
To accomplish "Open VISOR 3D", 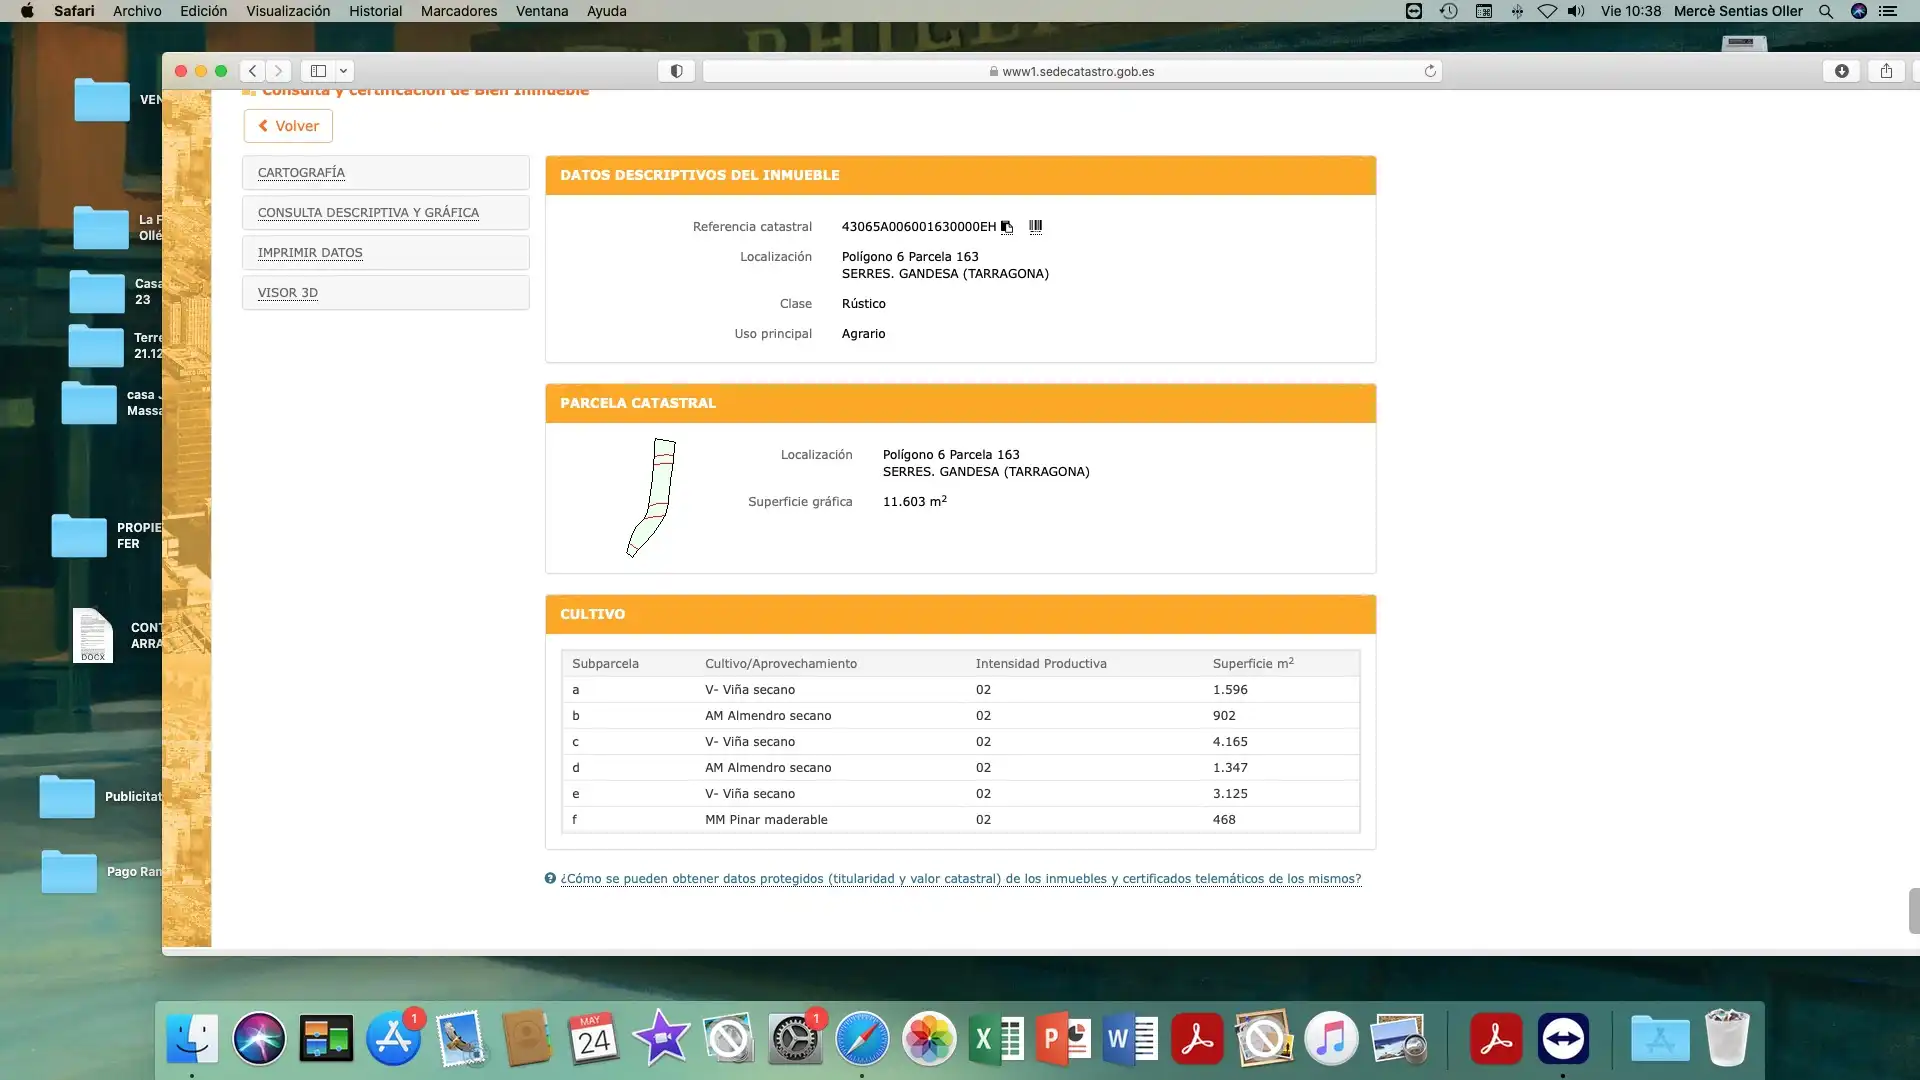I will 288,293.
